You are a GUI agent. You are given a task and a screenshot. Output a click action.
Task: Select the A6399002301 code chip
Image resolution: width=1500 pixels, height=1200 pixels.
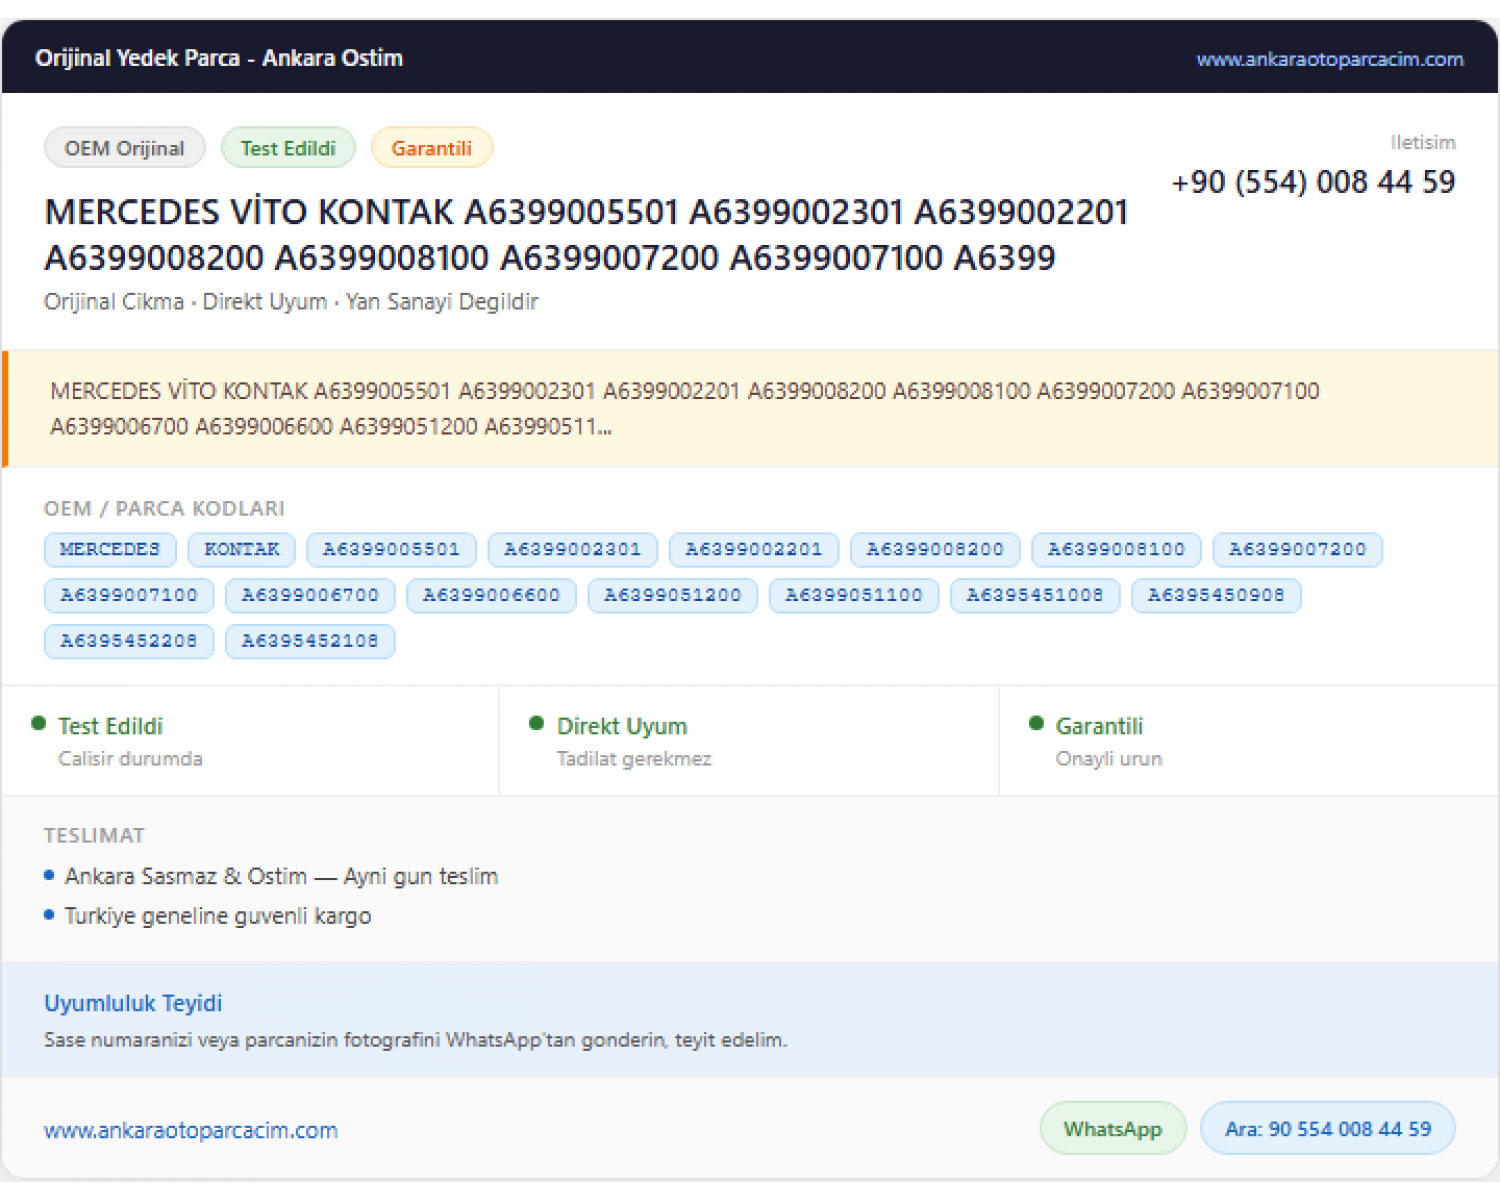572,549
